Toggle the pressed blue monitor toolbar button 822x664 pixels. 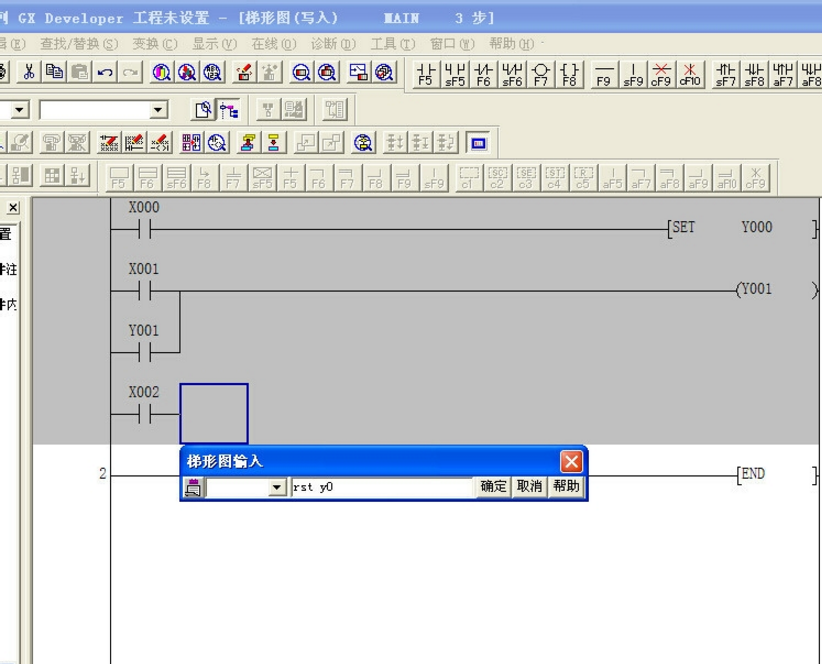tap(478, 143)
